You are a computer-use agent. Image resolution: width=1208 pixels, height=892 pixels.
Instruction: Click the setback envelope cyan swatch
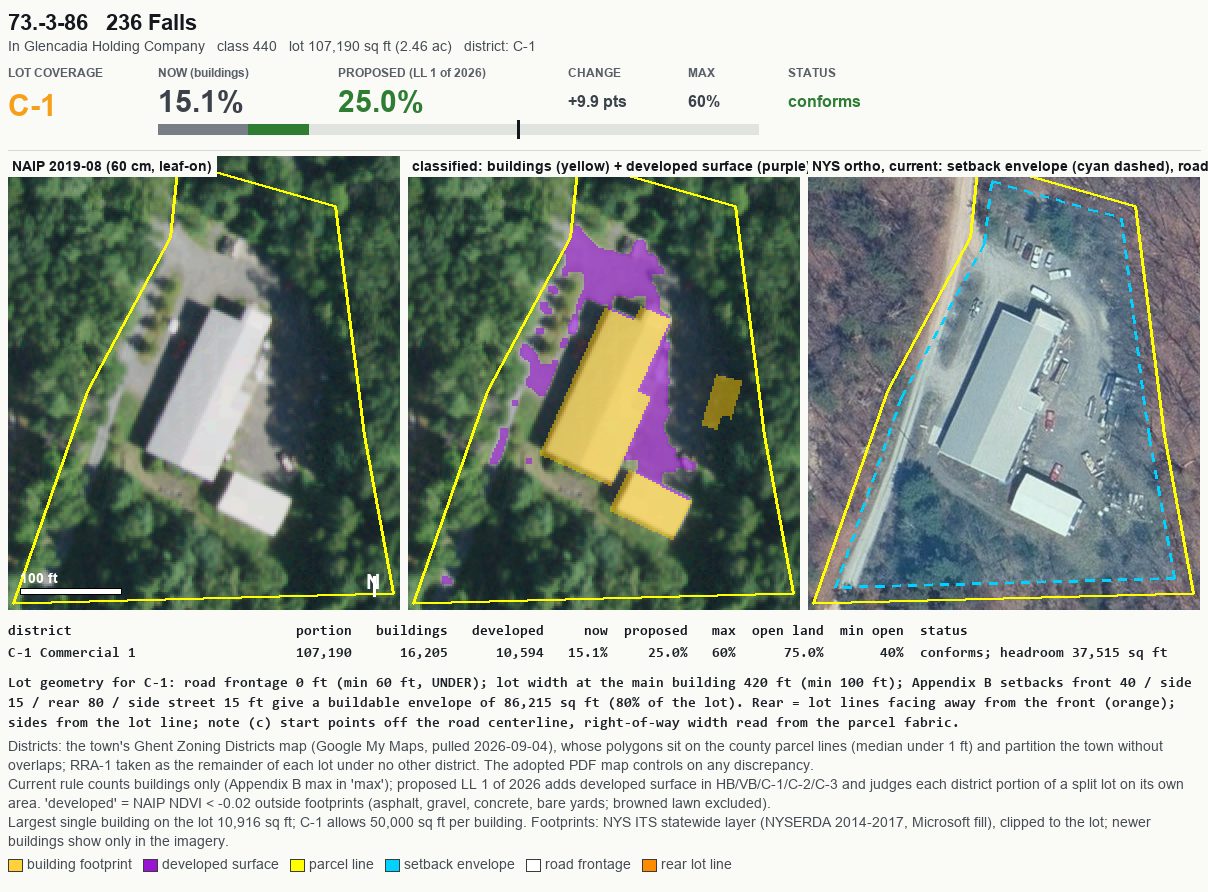[x=392, y=865]
